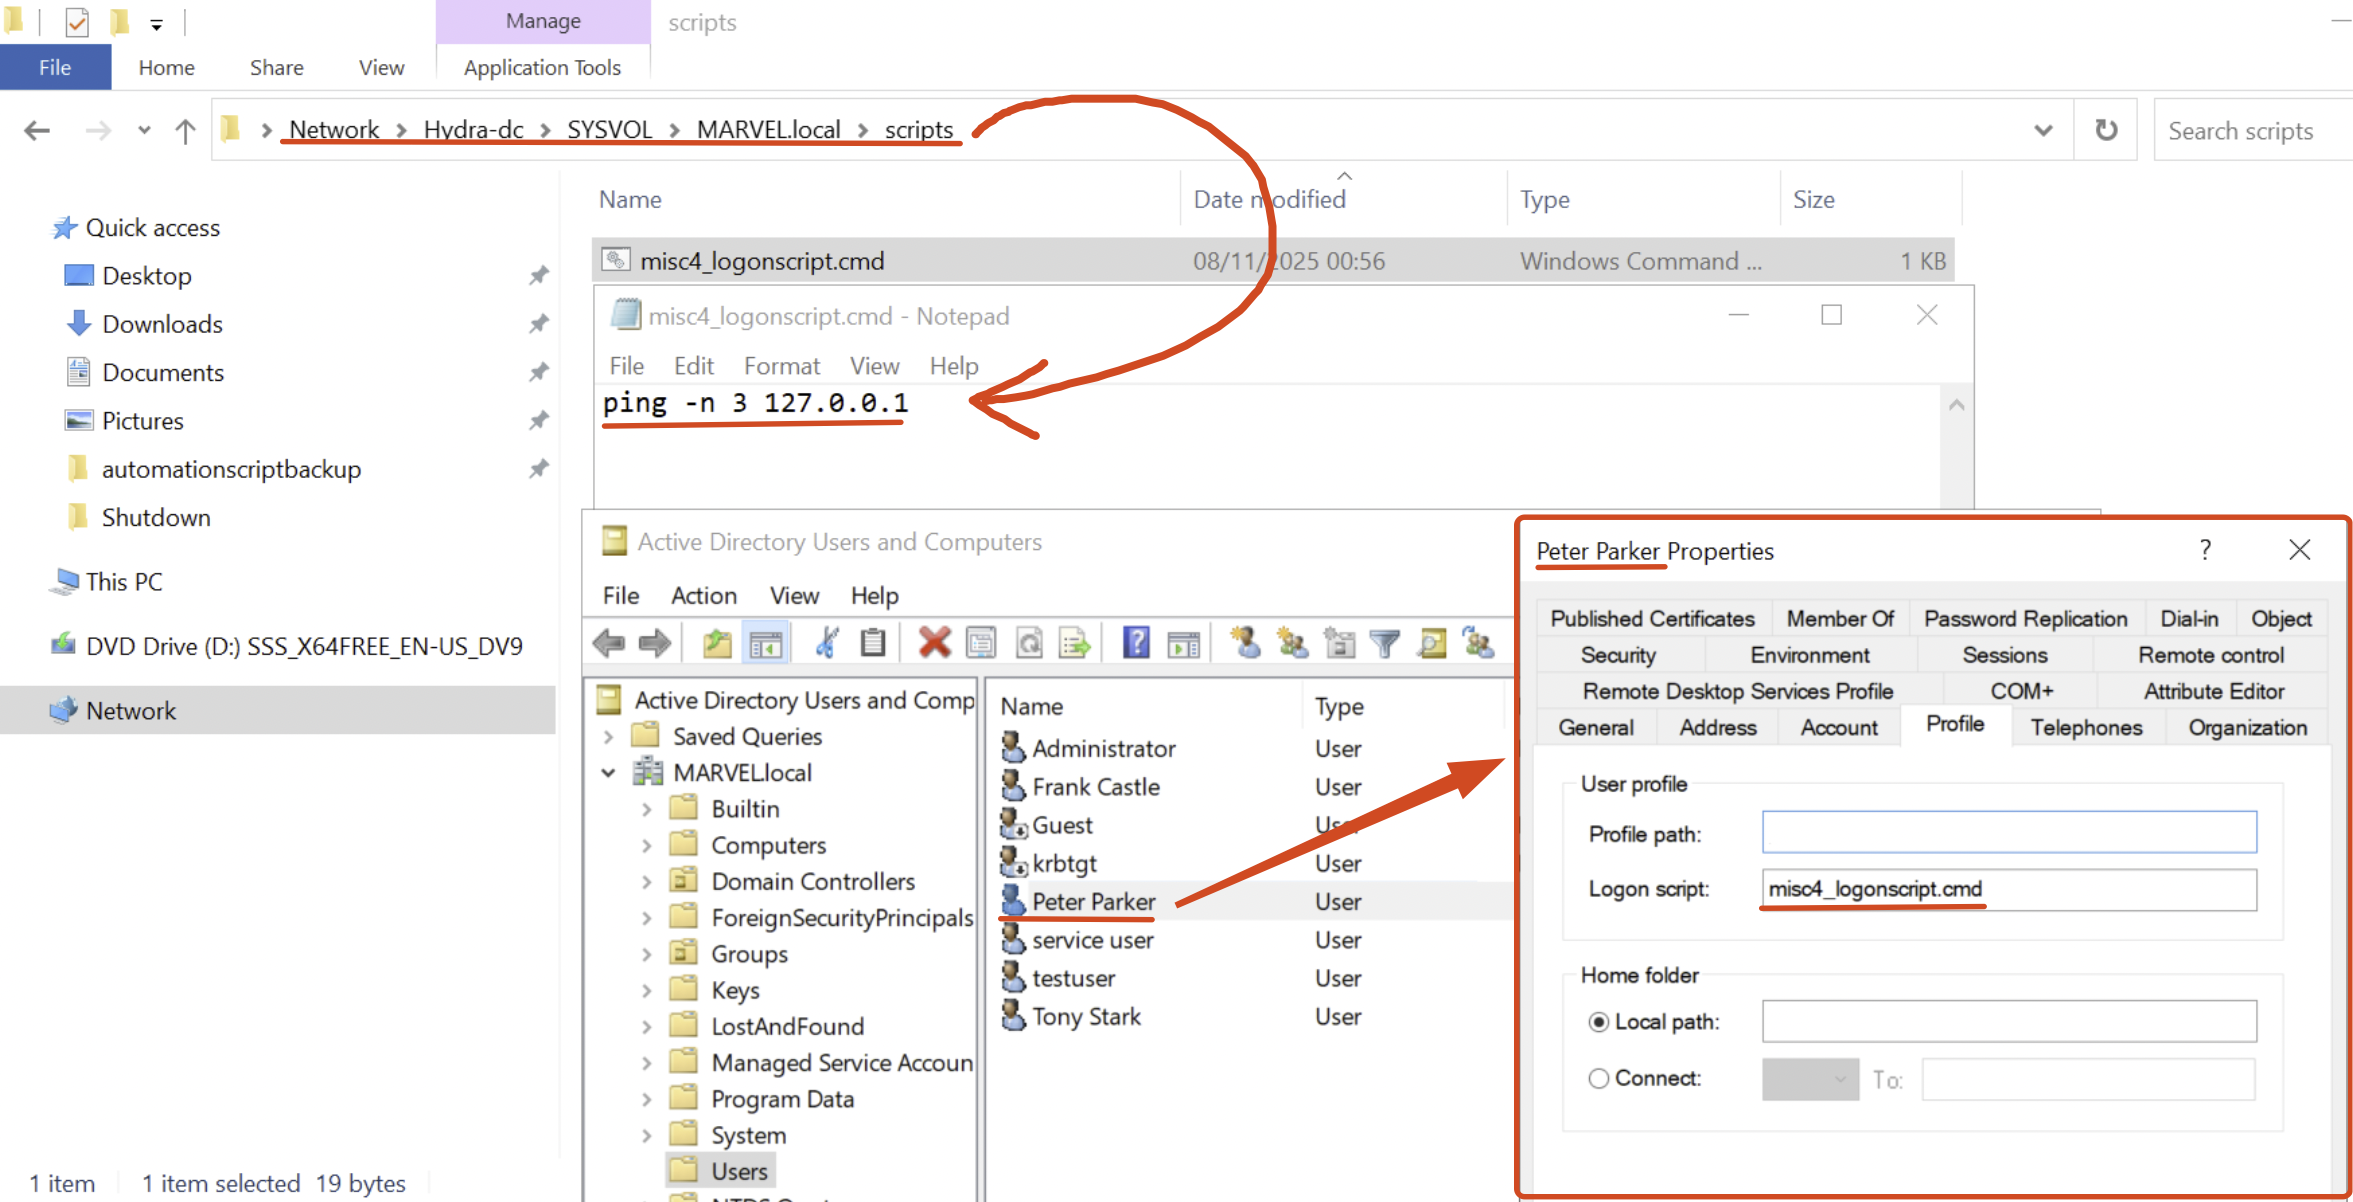Expand the Saved Queries tree node
This screenshot has height=1202, width=2353.
(608, 737)
